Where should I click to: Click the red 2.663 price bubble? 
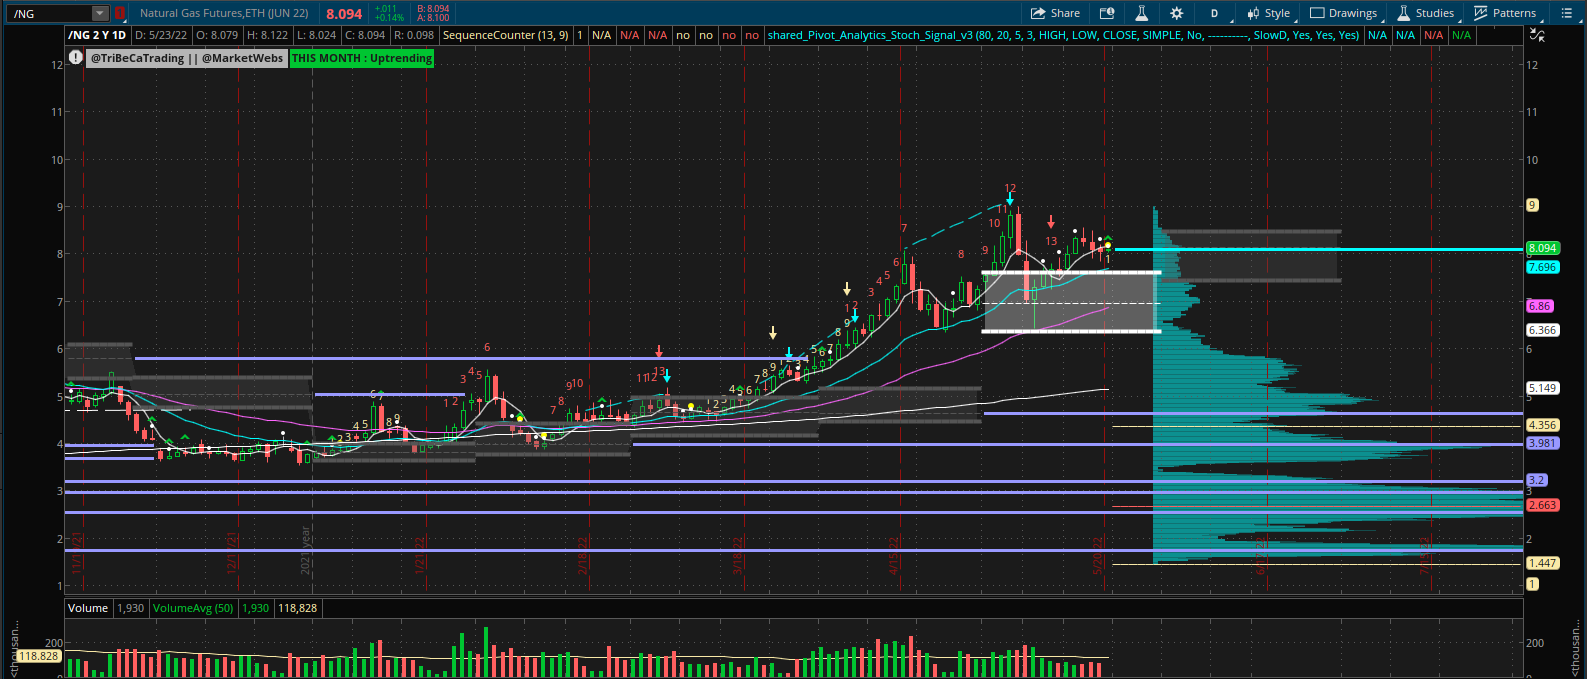(x=1543, y=505)
